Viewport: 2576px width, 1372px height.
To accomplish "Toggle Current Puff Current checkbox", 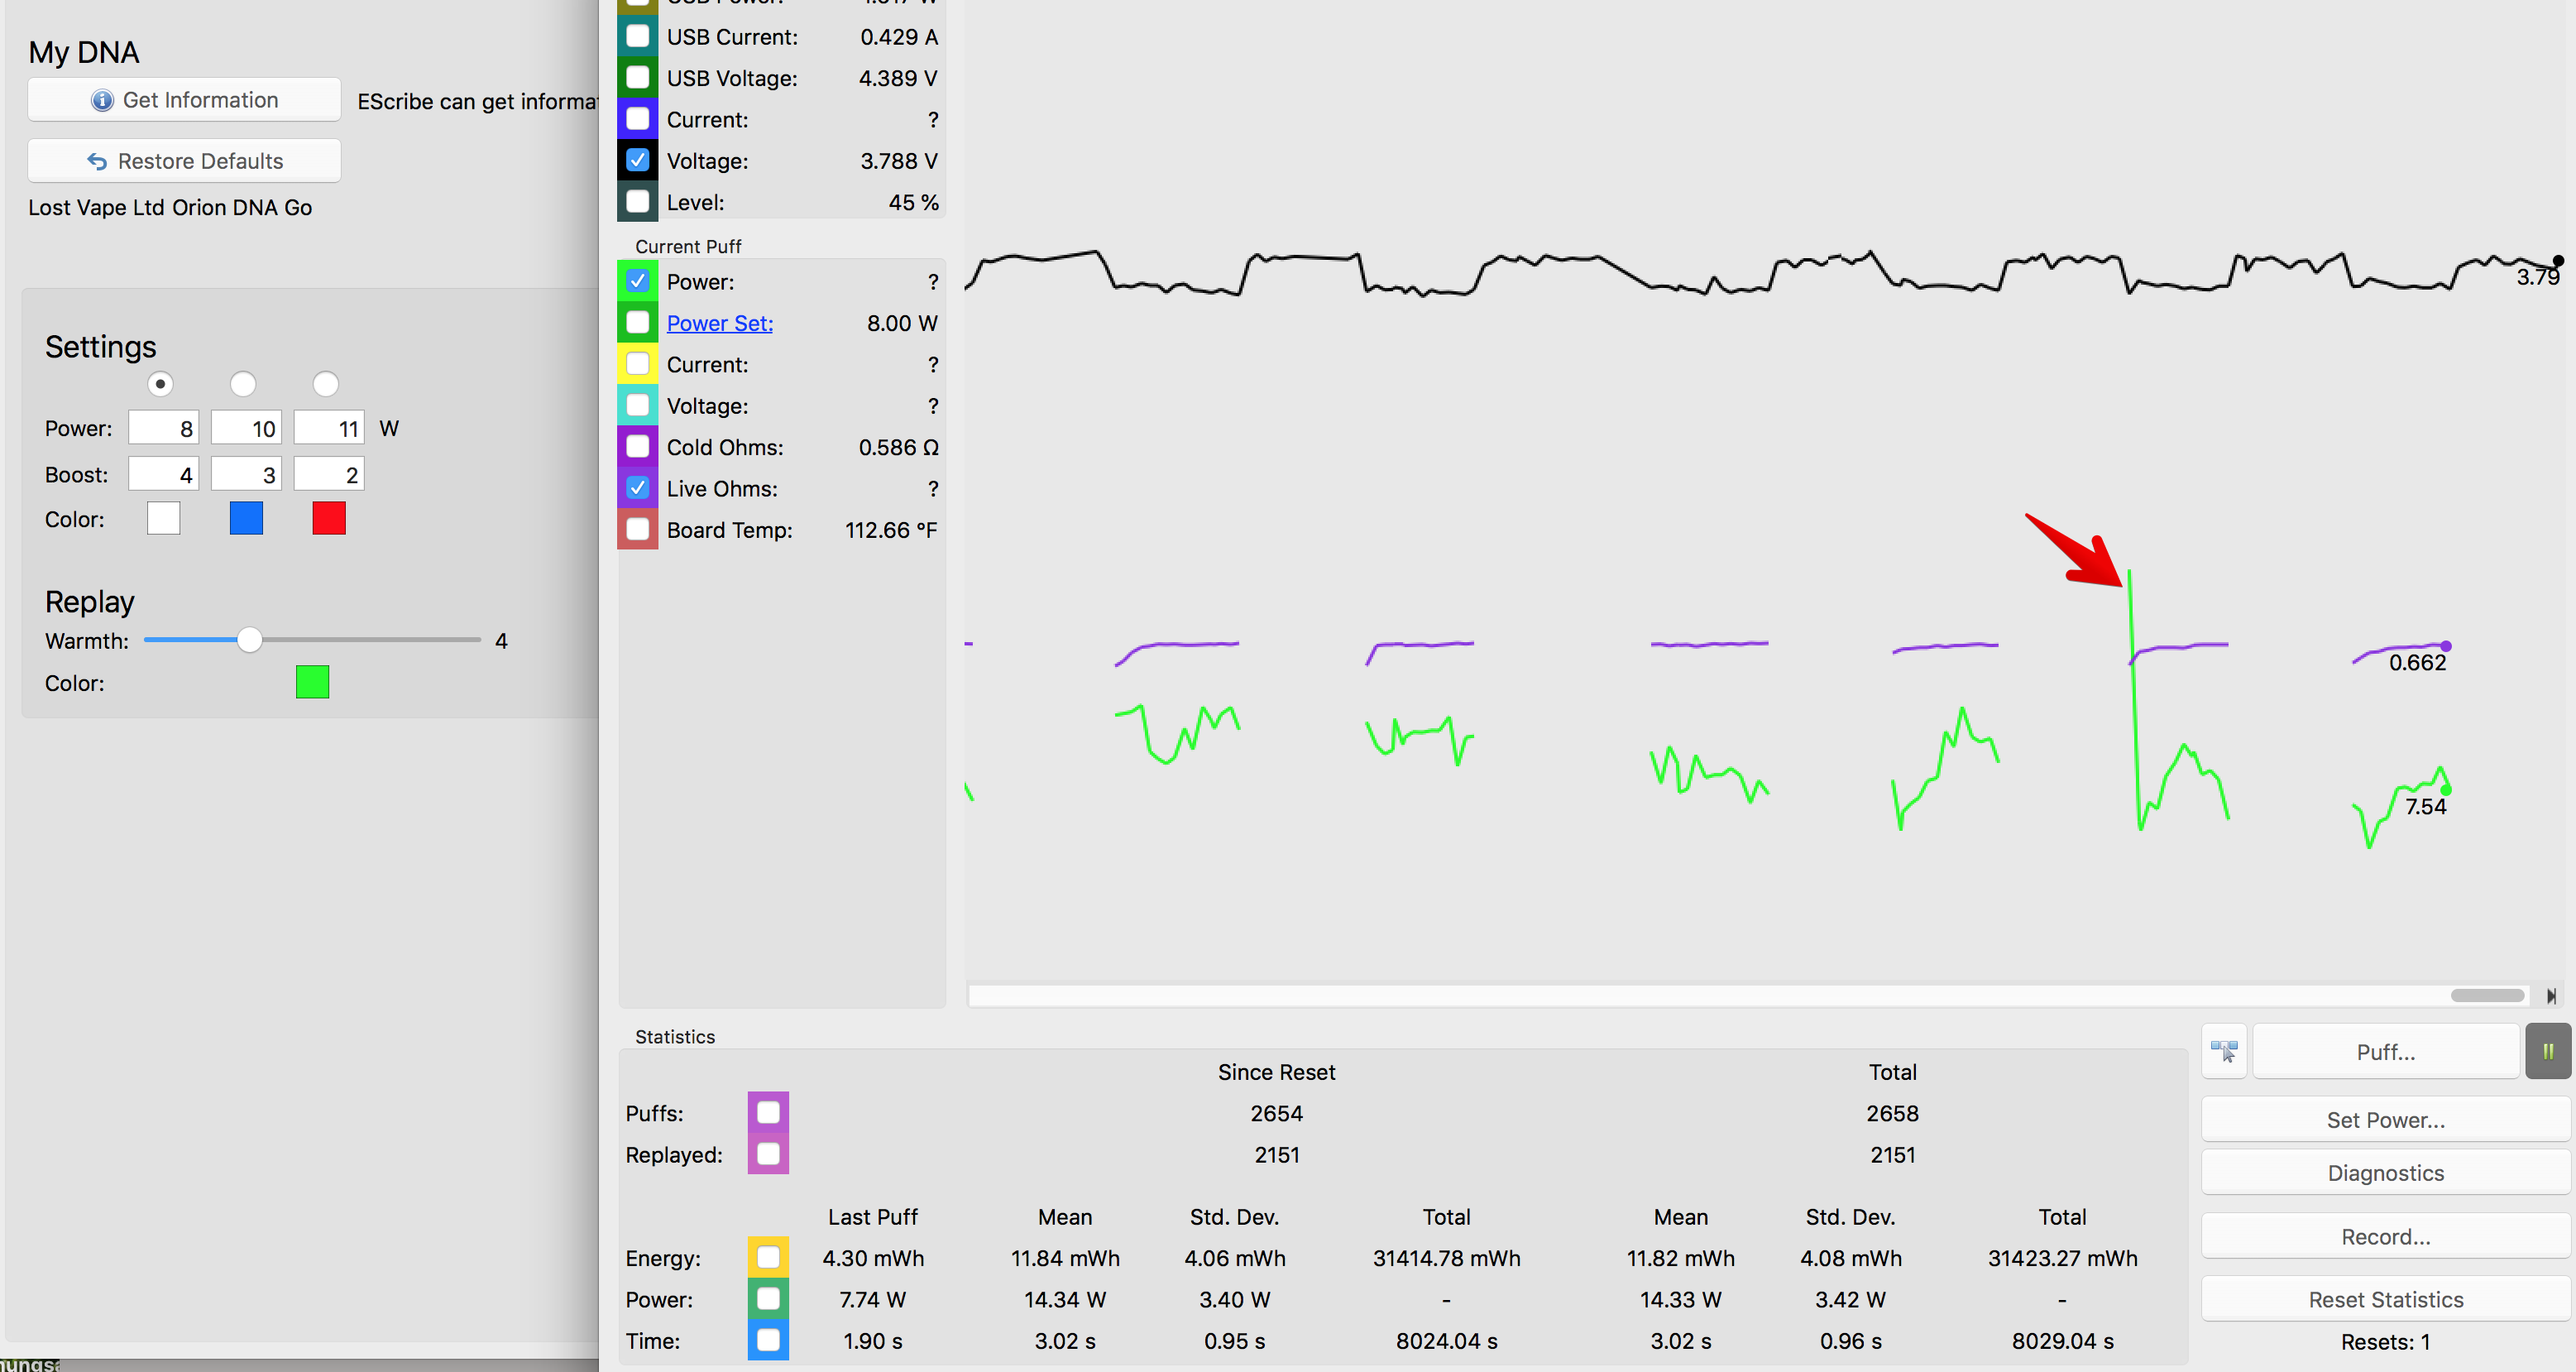I will pyautogui.click(x=637, y=364).
